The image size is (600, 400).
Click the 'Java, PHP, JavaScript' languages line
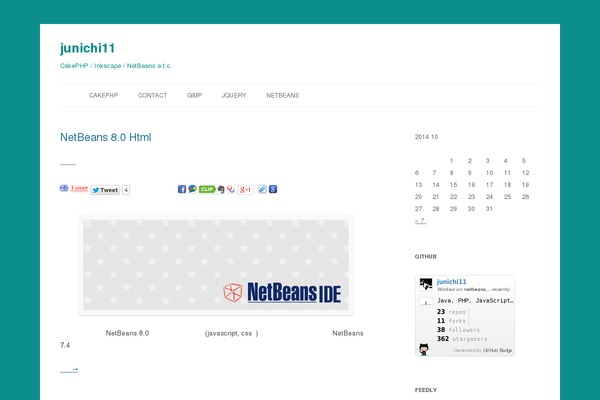click(x=475, y=301)
